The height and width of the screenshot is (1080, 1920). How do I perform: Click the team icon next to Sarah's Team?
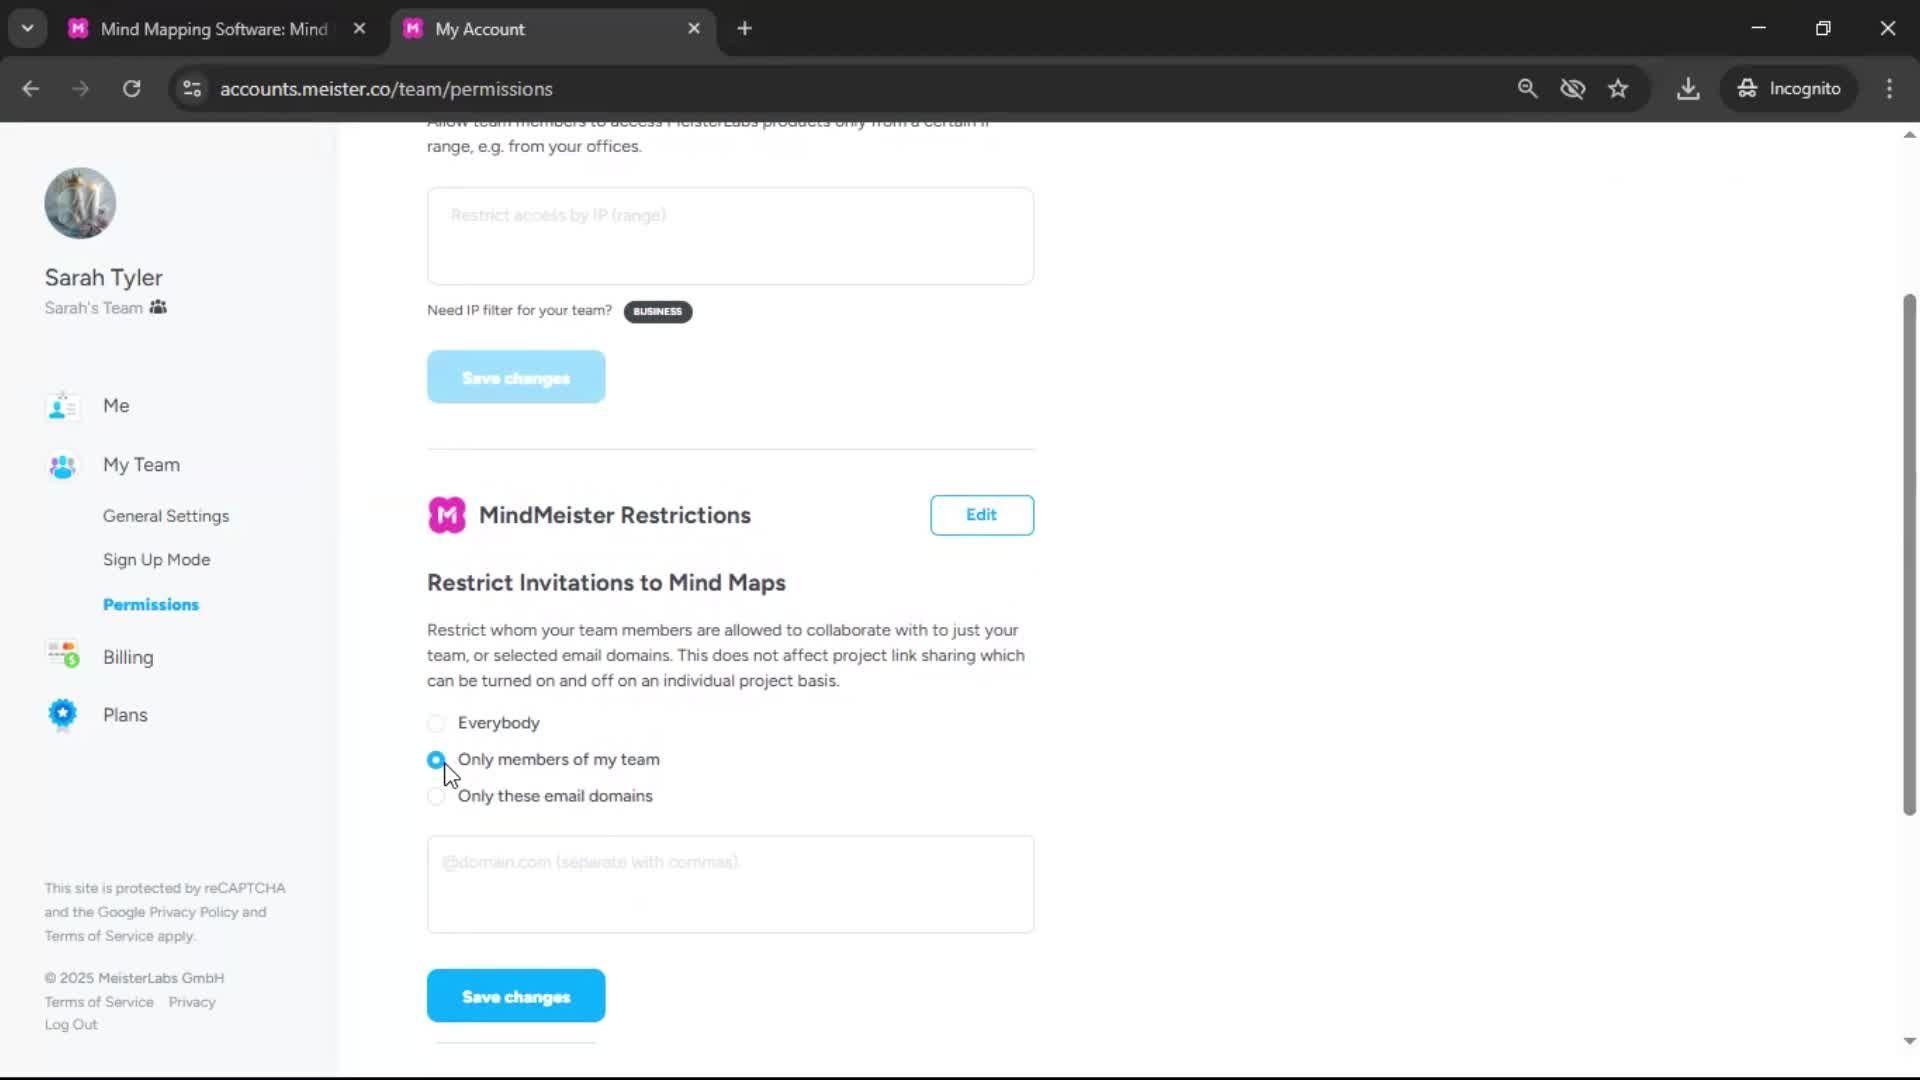click(x=158, y=308)
